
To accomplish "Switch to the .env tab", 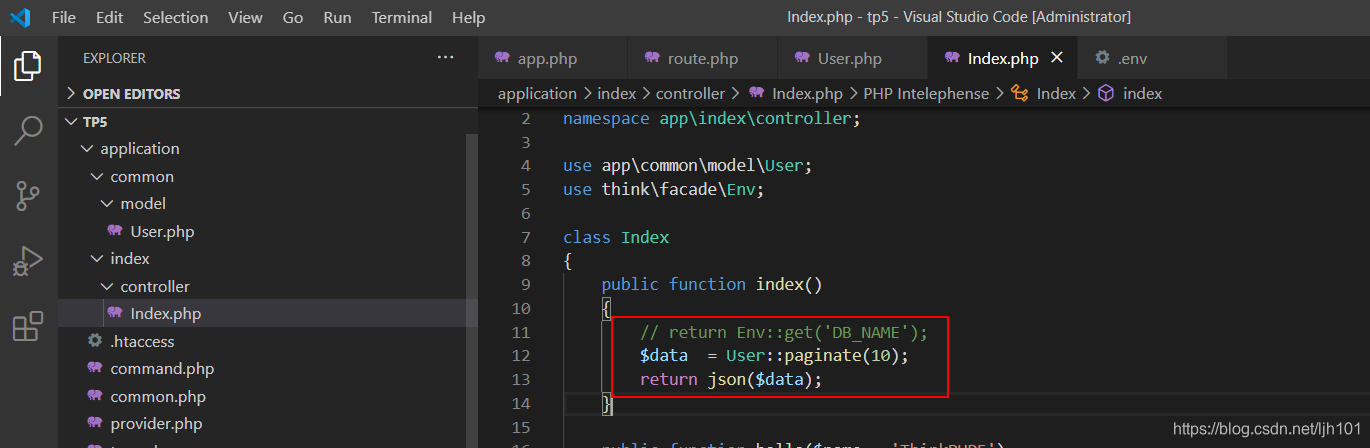I will pos(1153,59).
